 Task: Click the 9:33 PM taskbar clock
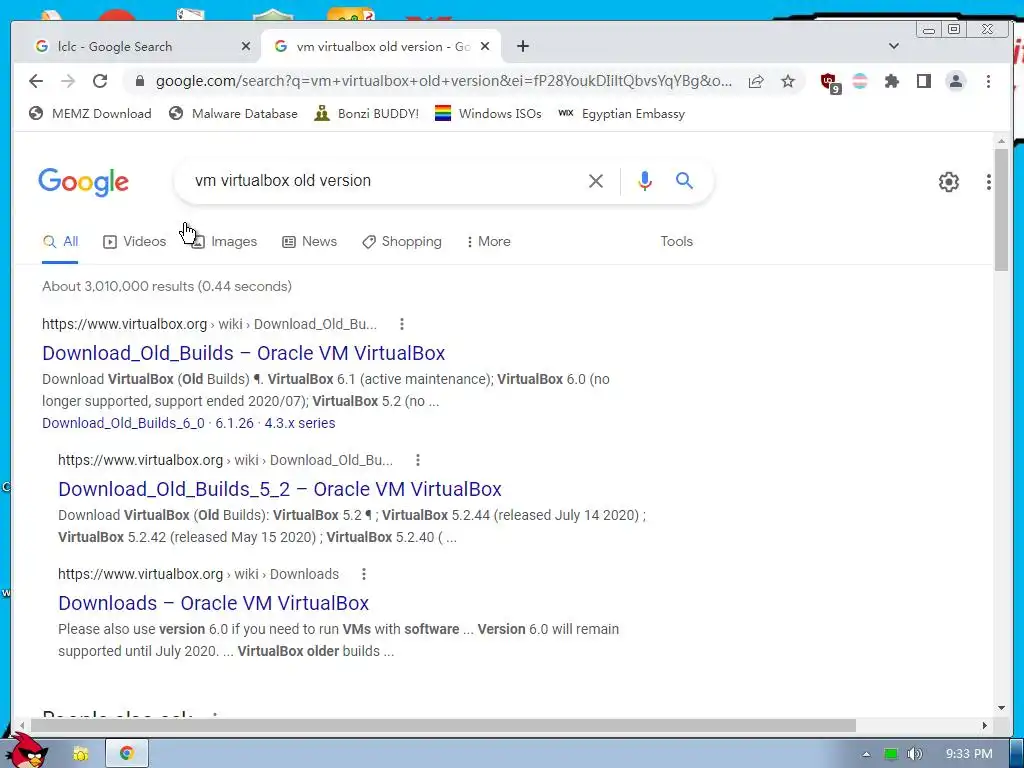click(968, 754)
